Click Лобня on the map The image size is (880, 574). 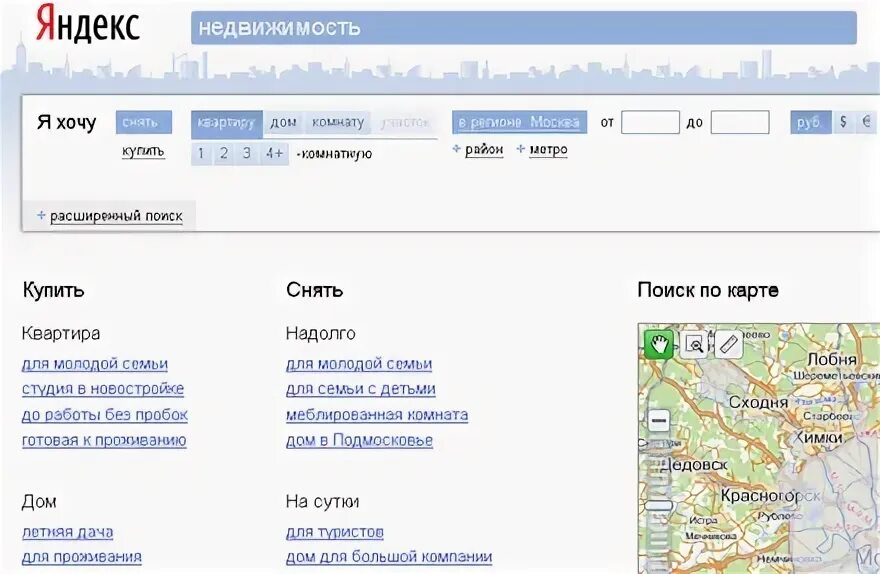(x=832, y=359)
